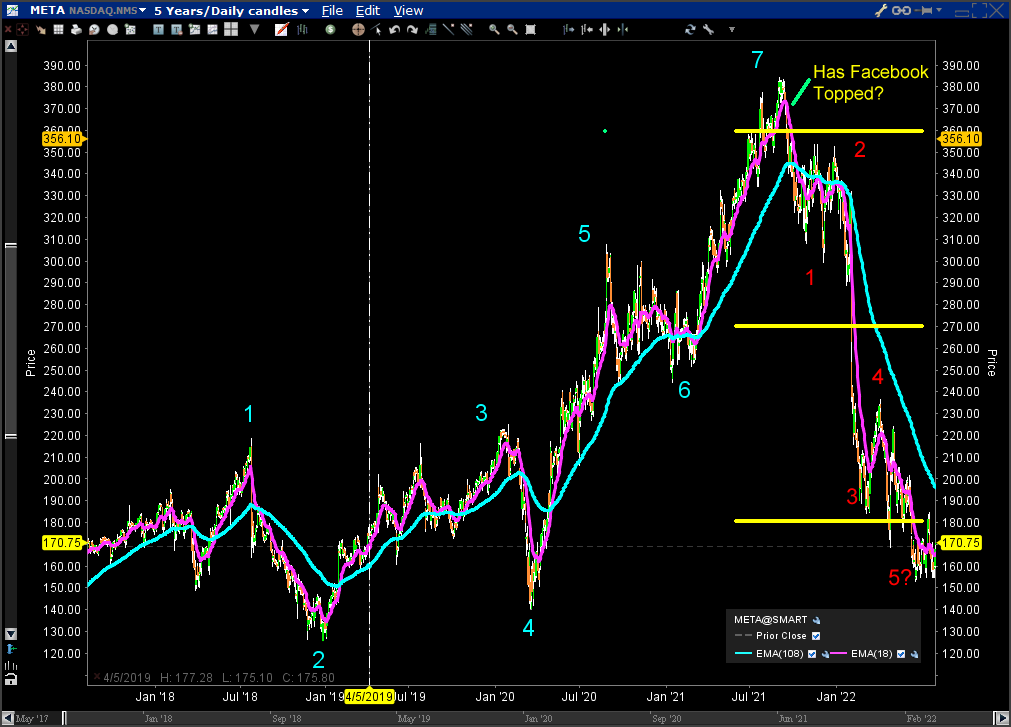Click the chain link icon in title bar
Viewport: 1011px width, 727px height.
click(x=901, y=10)
